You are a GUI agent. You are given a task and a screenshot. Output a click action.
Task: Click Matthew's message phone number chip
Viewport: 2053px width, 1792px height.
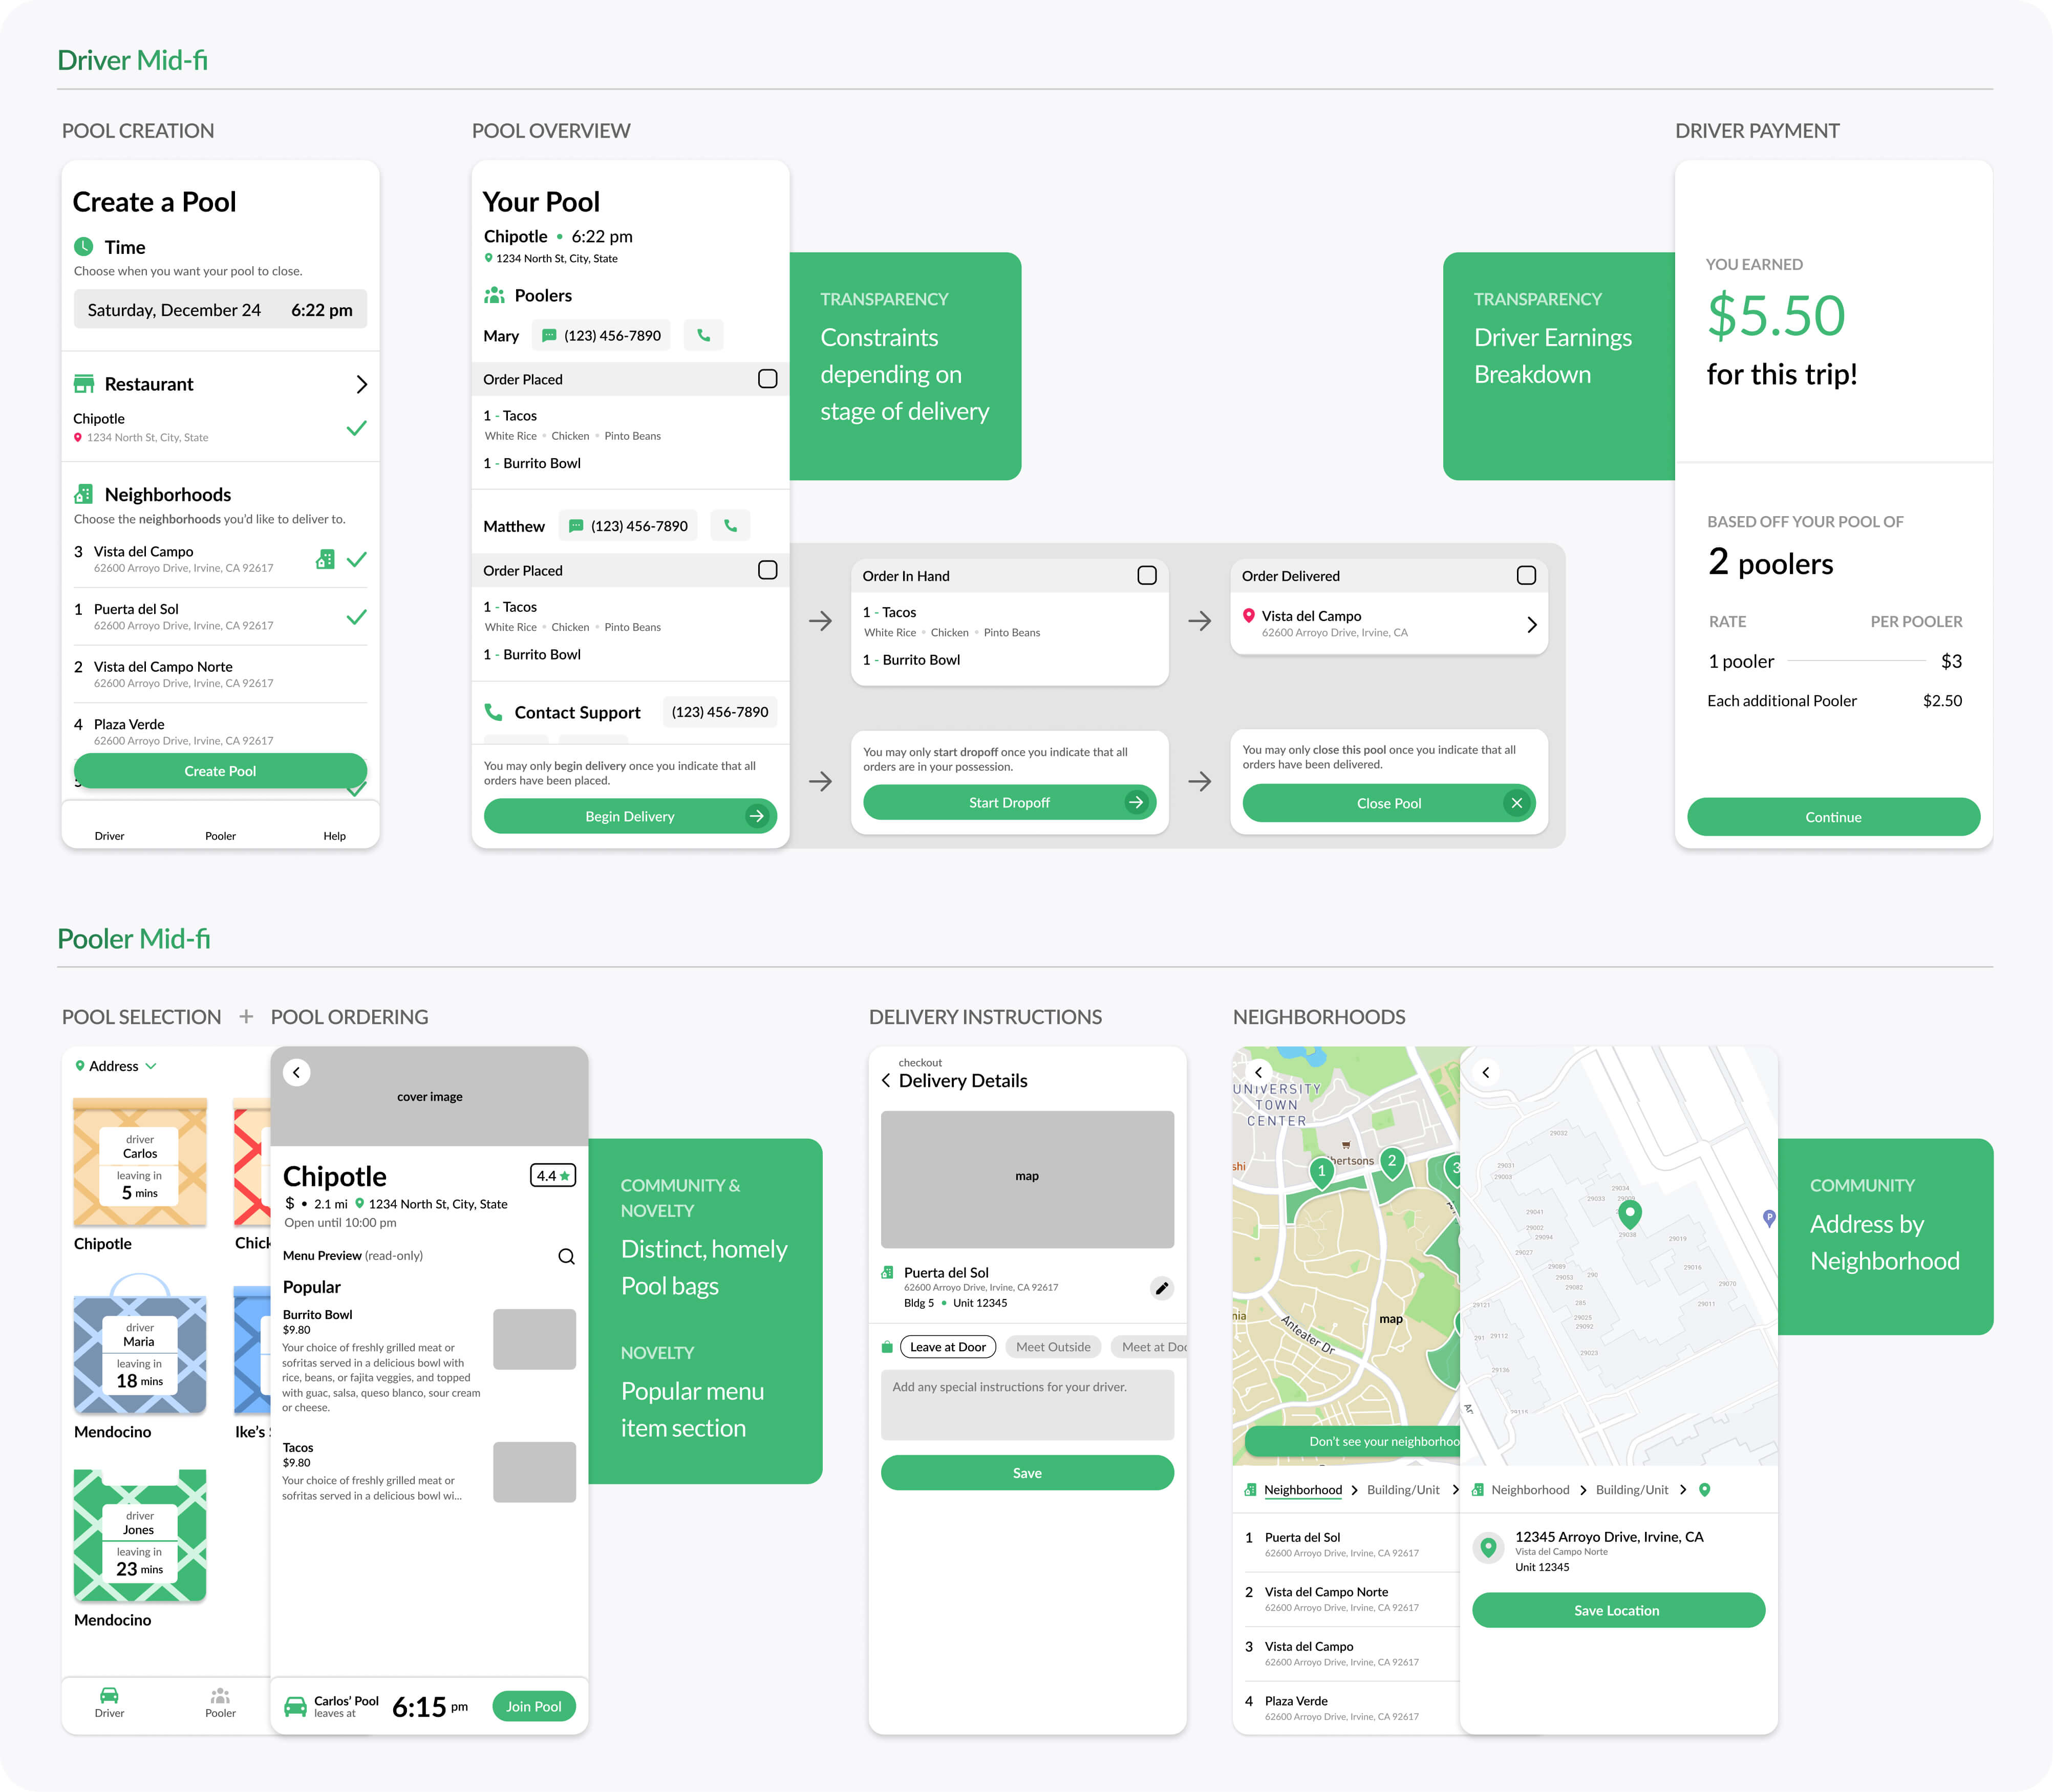(628, 526)
